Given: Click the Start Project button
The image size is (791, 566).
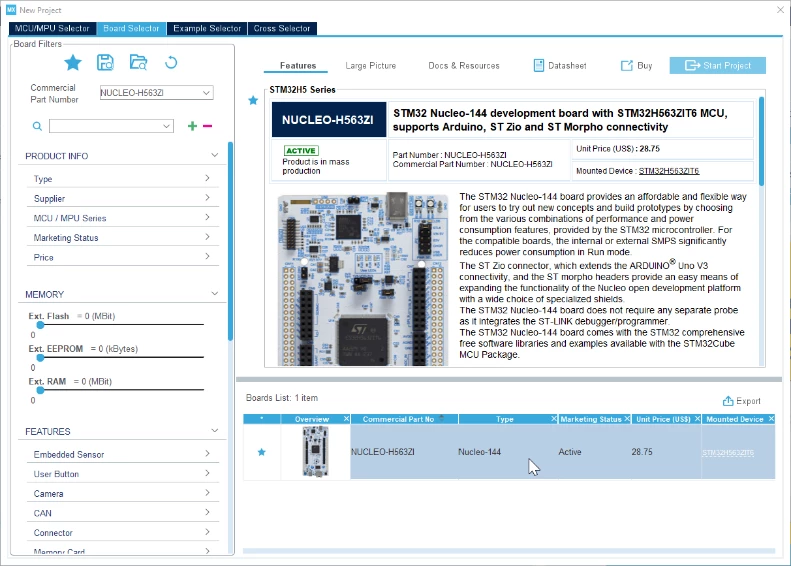Looking at the screenshot, I should click(x=717, y=66).
